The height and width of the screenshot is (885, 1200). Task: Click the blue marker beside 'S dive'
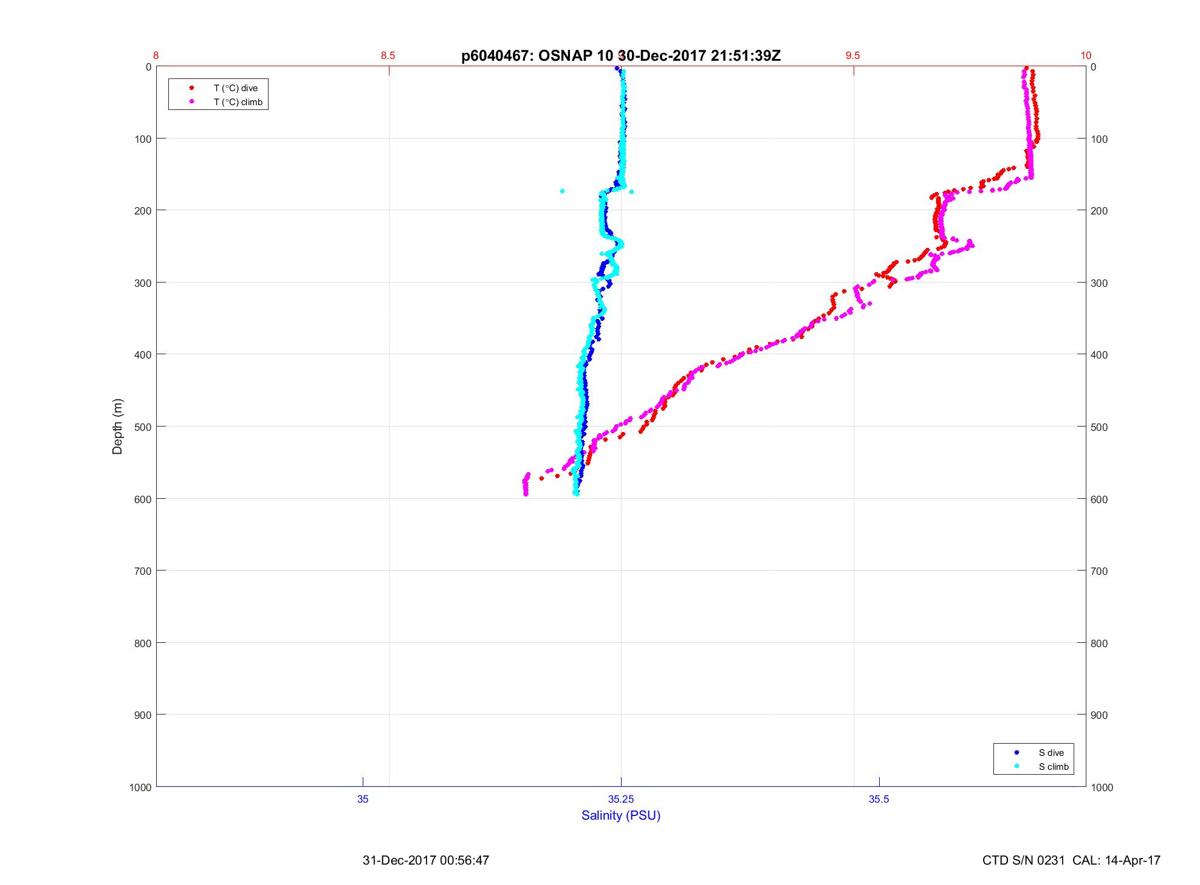coord(1016,752)
